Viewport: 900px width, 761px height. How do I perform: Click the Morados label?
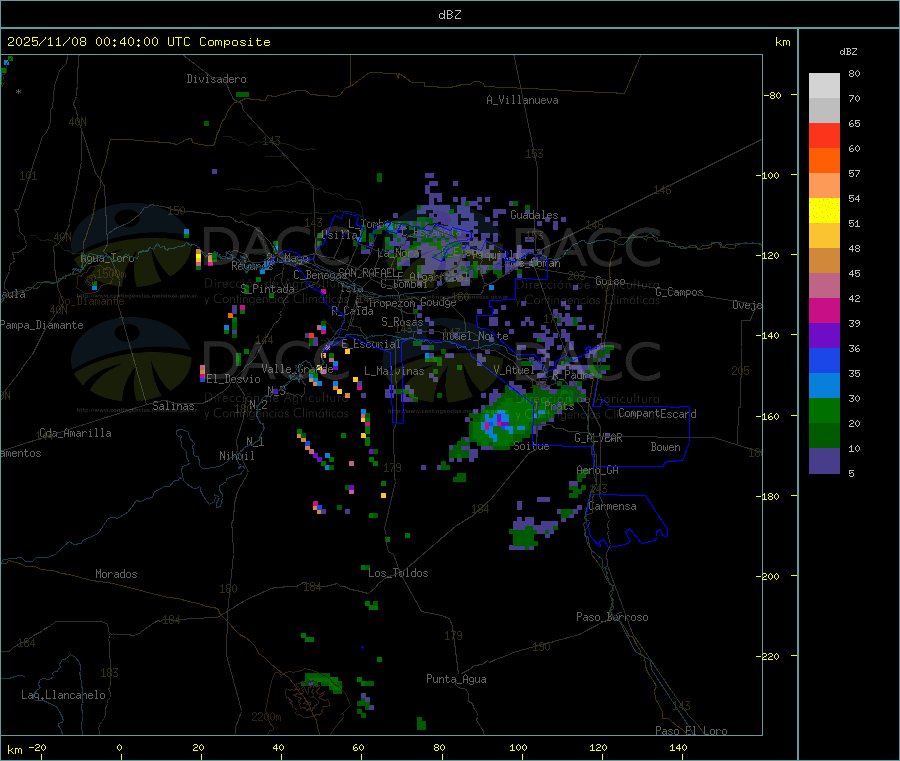tap(117, 574)
